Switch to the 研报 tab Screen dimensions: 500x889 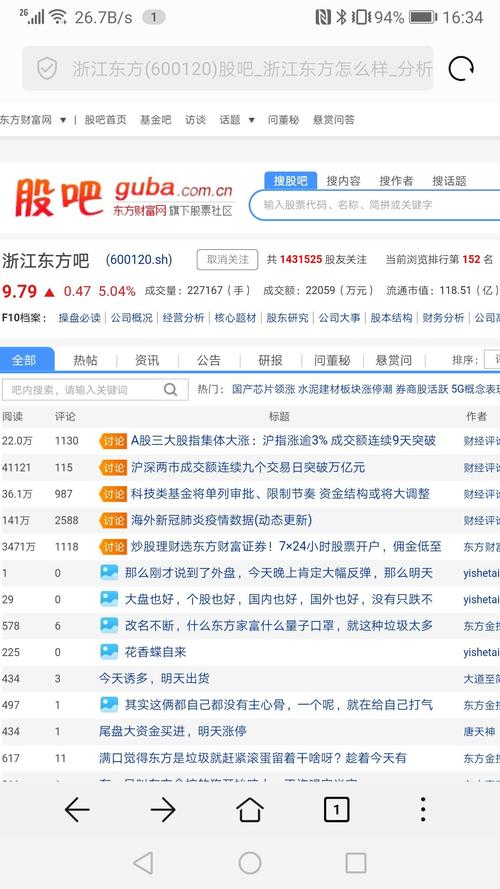271,360
